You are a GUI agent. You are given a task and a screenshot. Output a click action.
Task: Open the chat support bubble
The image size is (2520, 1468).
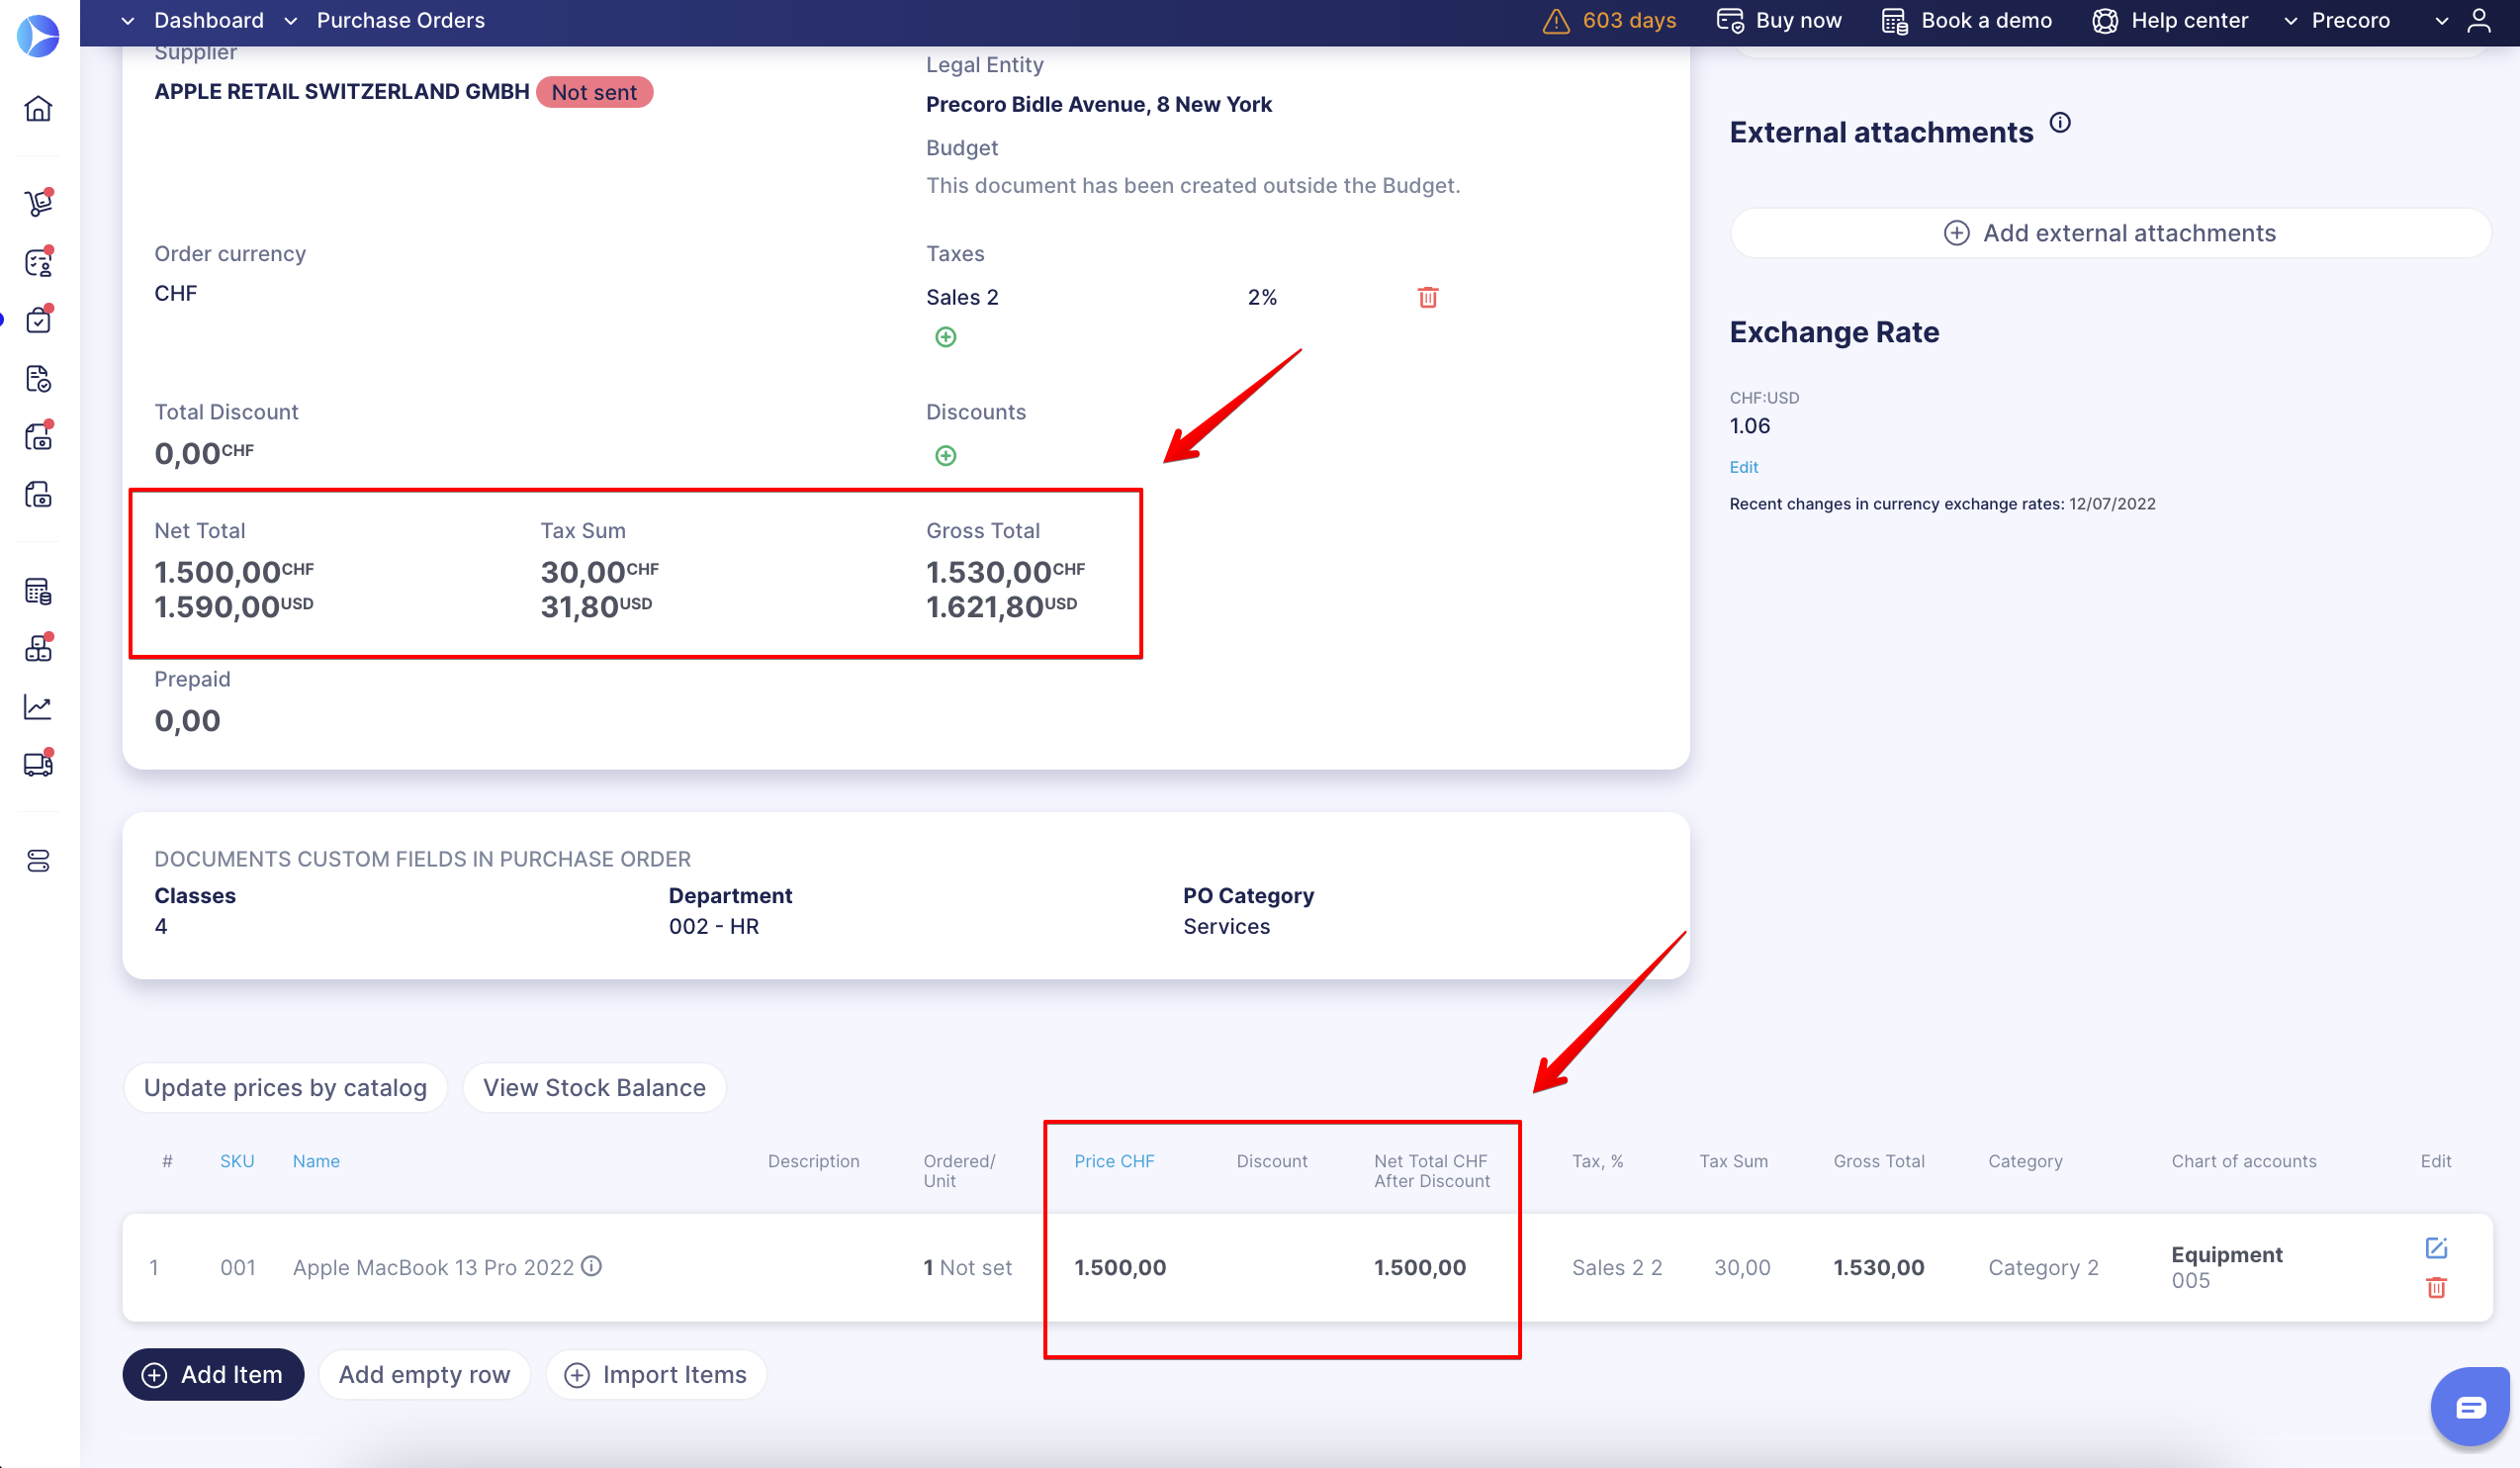click(x=2470, y=1407)
